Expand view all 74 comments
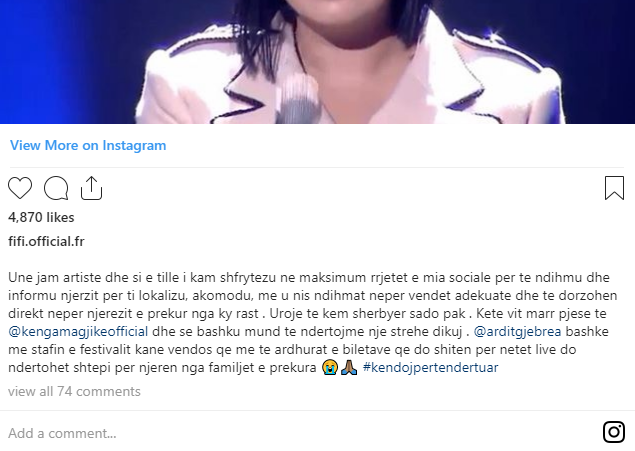Image resolution: width=635 pixels, height=451 pixels. pyautogui.click(x=74, y=391)
